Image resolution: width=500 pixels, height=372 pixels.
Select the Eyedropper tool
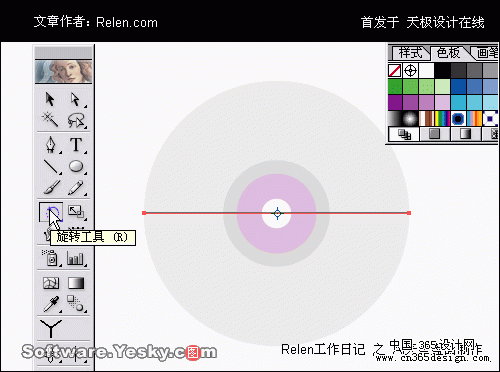tap(51, 304)
